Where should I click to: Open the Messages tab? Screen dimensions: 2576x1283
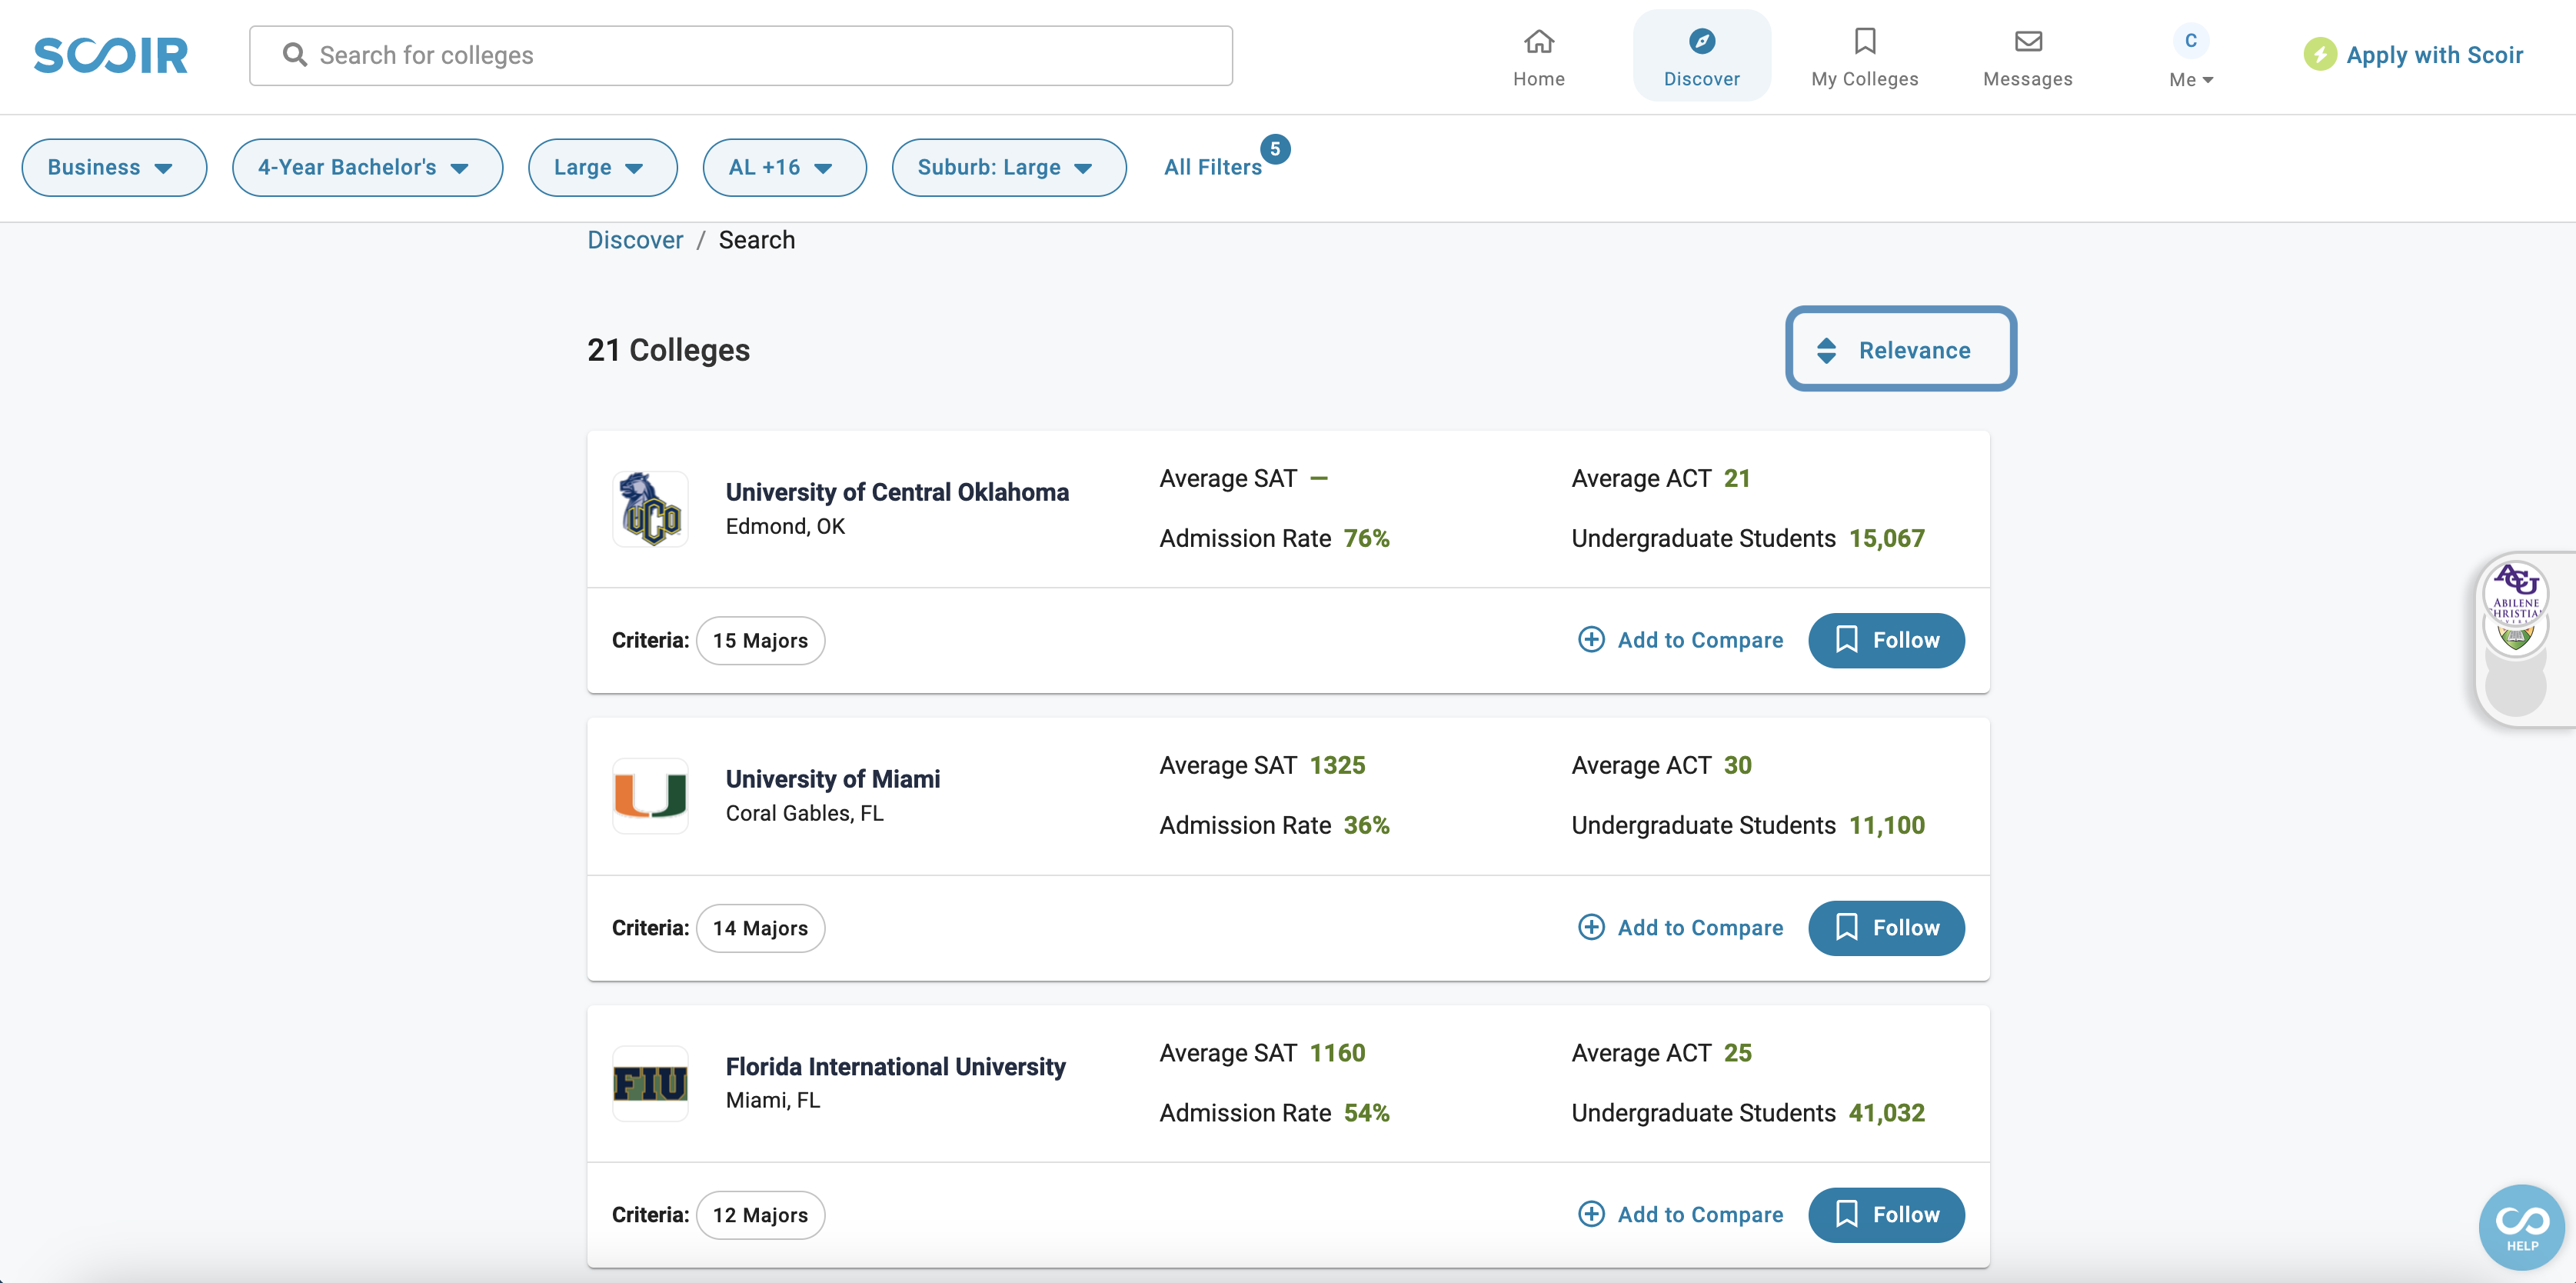2027,56
